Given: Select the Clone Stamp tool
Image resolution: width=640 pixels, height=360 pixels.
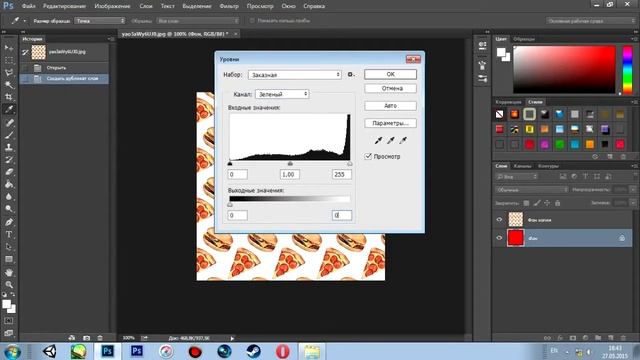Looking at the screenshot, I should click(9, 147).
